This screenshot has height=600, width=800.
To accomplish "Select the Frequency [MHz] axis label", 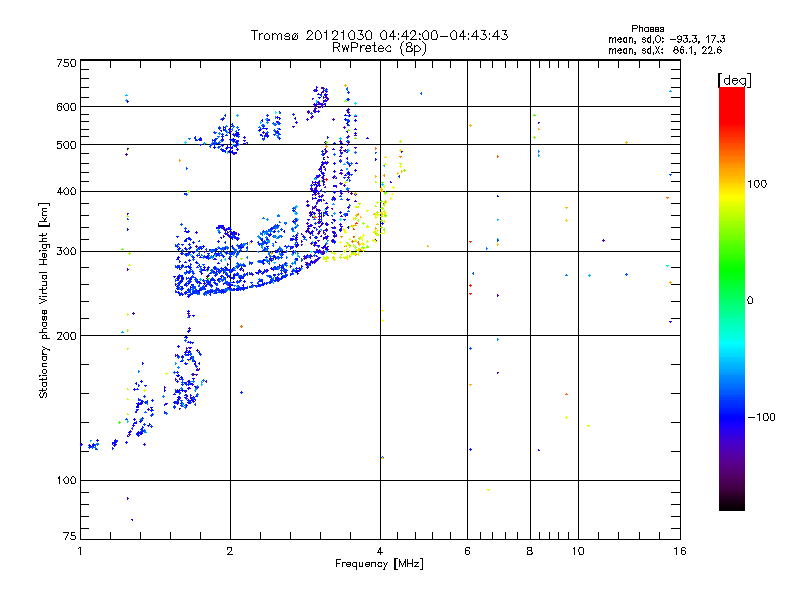I will (x=379, y=566).
